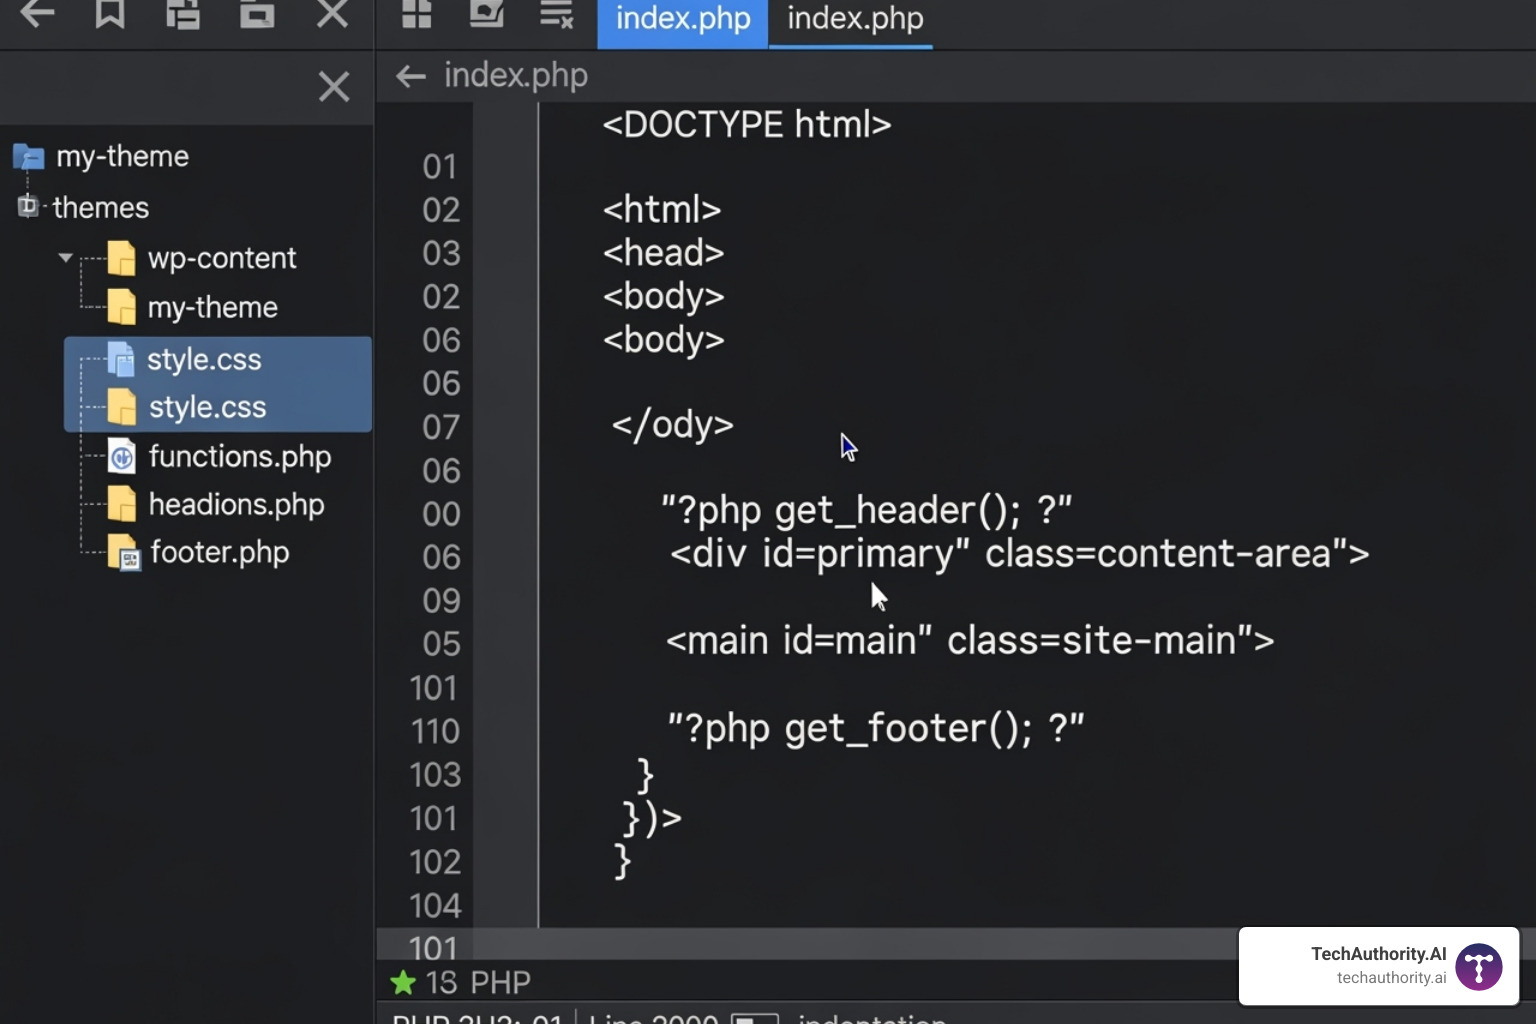
Task: Click line number 110 in the gutter
Action: coord(435,732)
